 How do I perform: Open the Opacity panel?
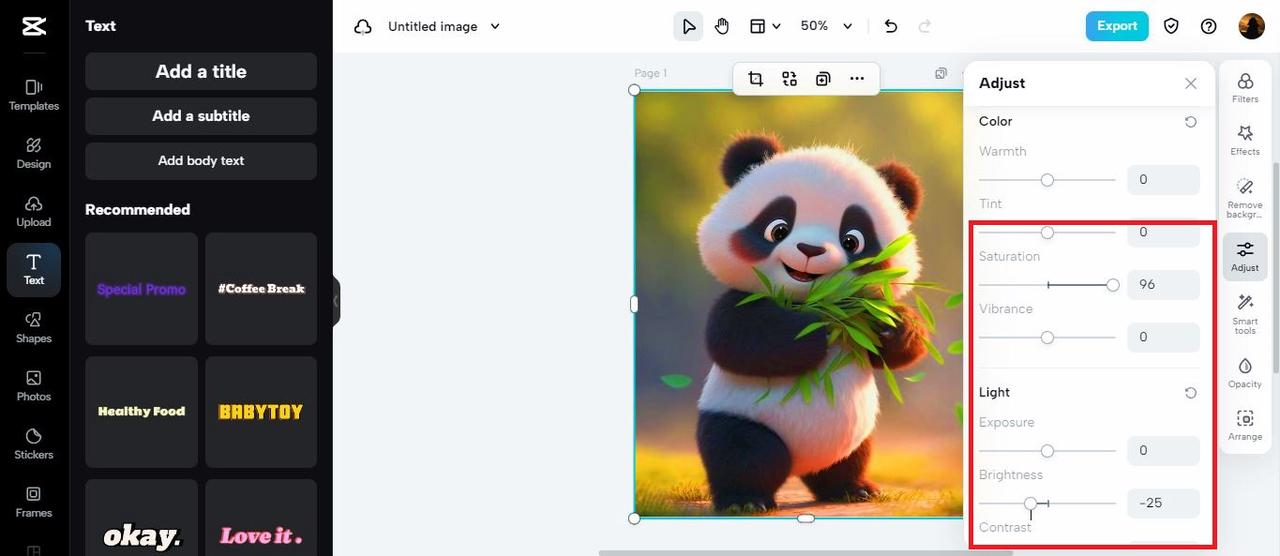pyautogui.click(x=1245, y=373)
